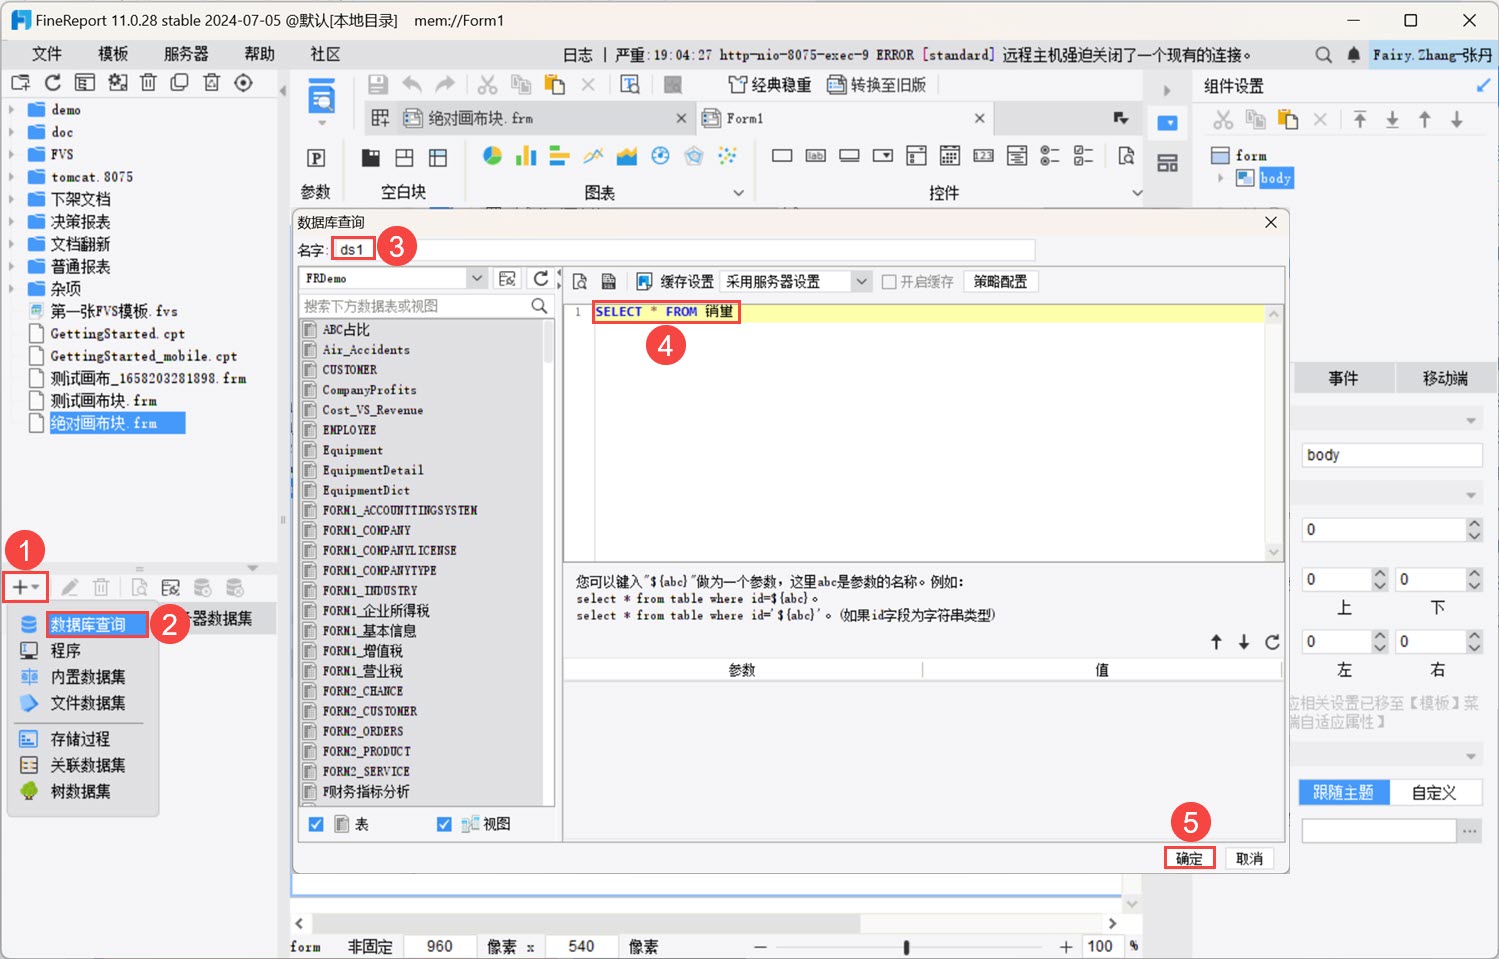Screen dimensions: 1499x959
Task: Insert a radar chart component
Action: [694, 155]
